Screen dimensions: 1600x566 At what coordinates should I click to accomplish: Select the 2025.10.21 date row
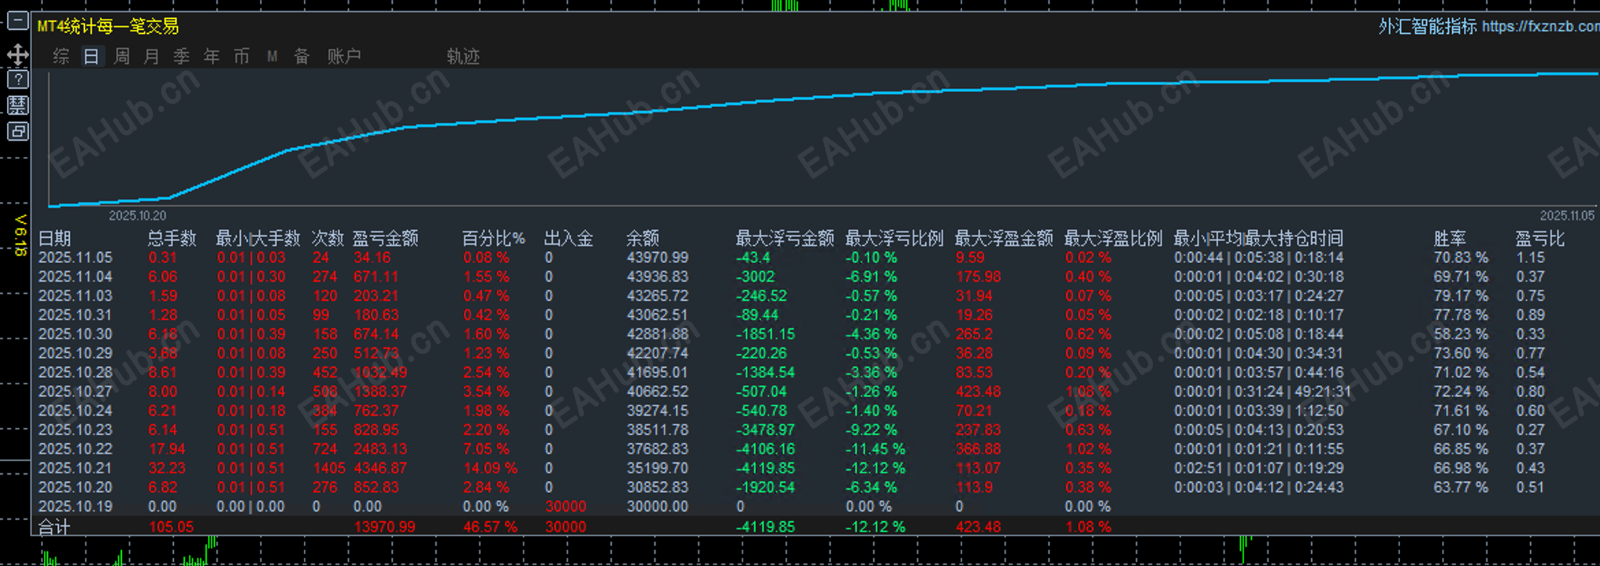tap(75, 468)
